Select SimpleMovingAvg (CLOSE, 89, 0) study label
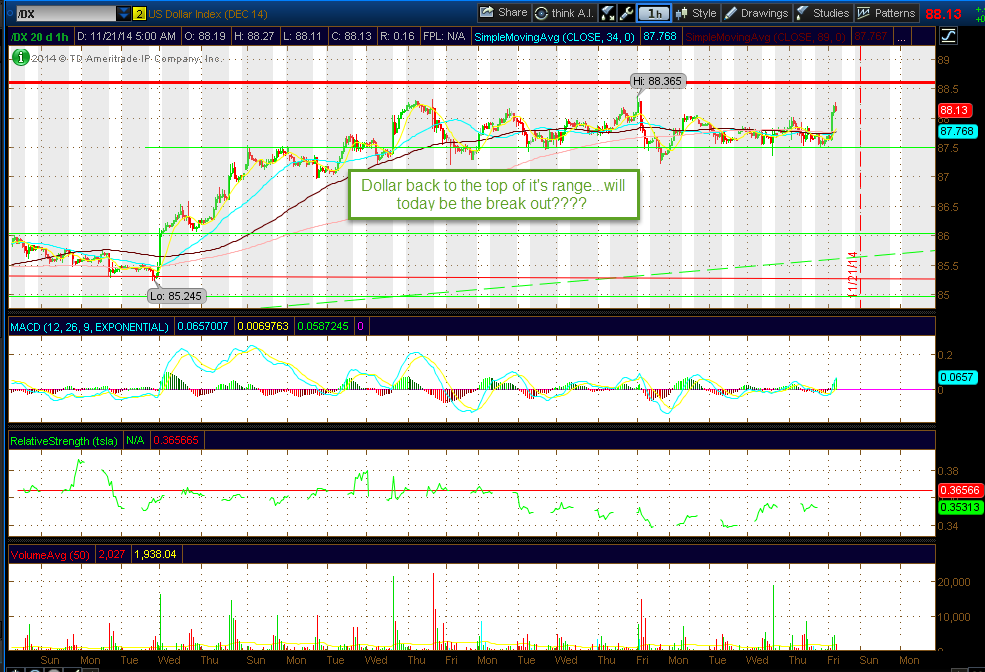The image size is (985, 672). coord(766,37)
